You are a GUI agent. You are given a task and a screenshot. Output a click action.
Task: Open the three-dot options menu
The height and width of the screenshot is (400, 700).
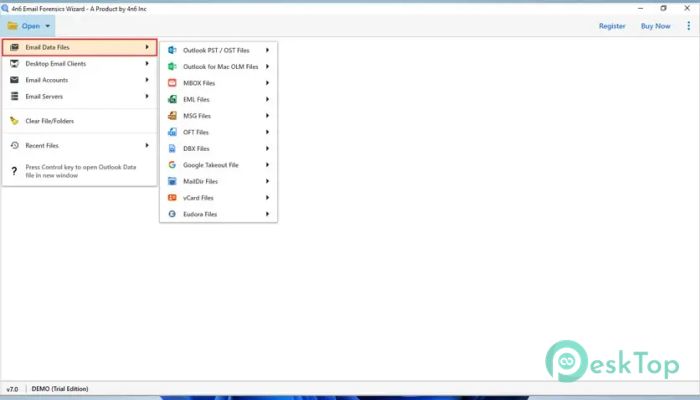(x=688, y=26)
